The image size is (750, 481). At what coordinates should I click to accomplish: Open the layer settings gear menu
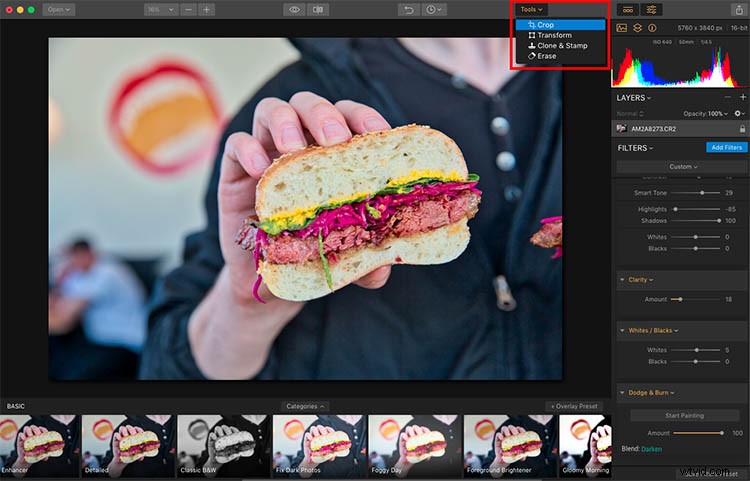[739, 114]
